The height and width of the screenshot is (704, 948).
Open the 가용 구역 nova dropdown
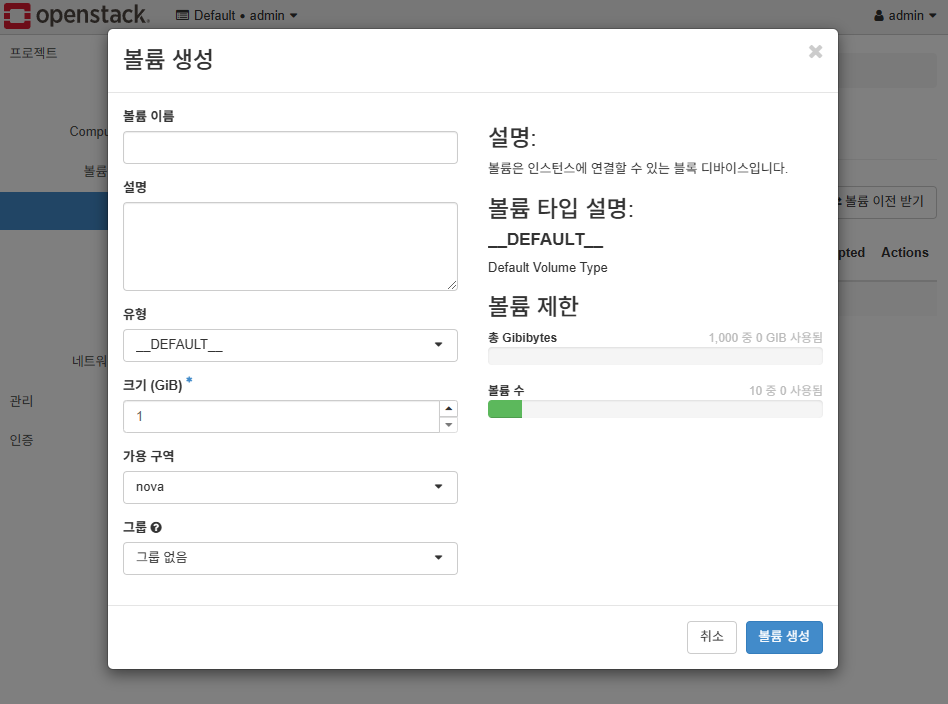point(290,487)
